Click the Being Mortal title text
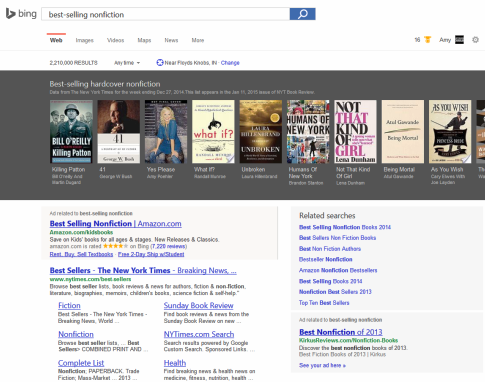Screen dimensions: 485x382 pyautogui.click(x=399, y=170)
